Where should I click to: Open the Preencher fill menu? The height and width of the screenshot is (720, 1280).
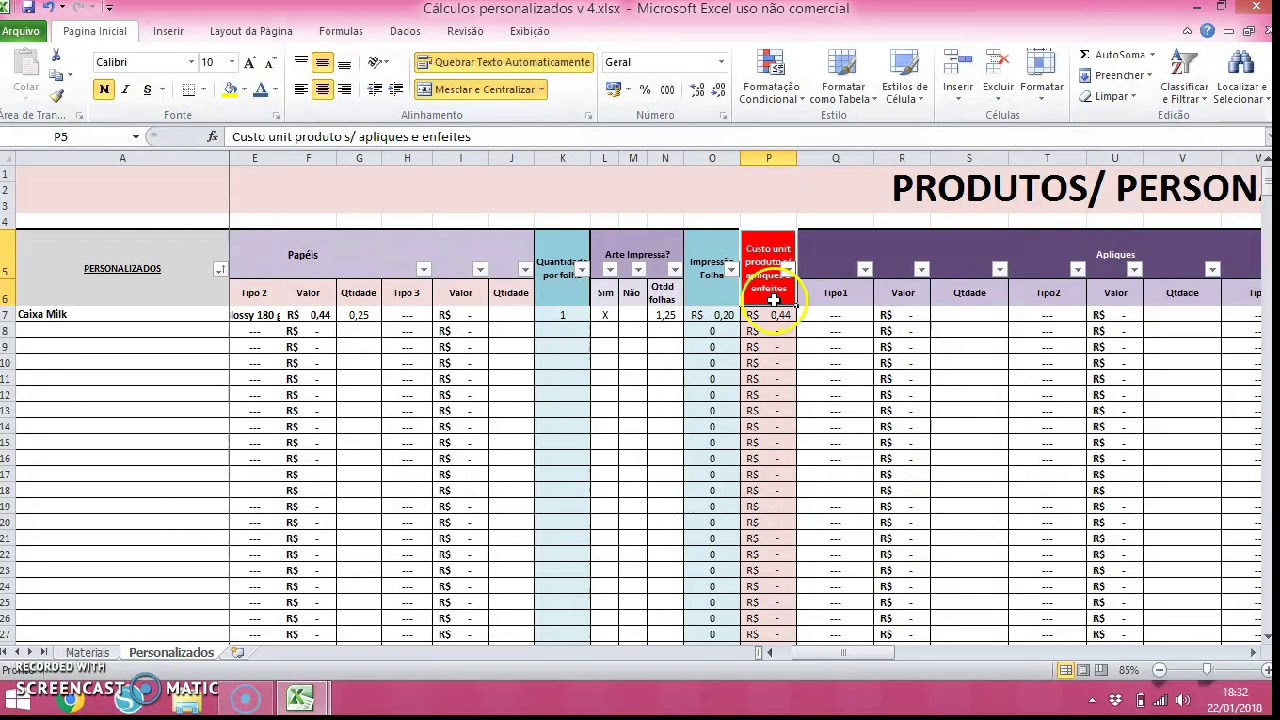pos(1114,76)
